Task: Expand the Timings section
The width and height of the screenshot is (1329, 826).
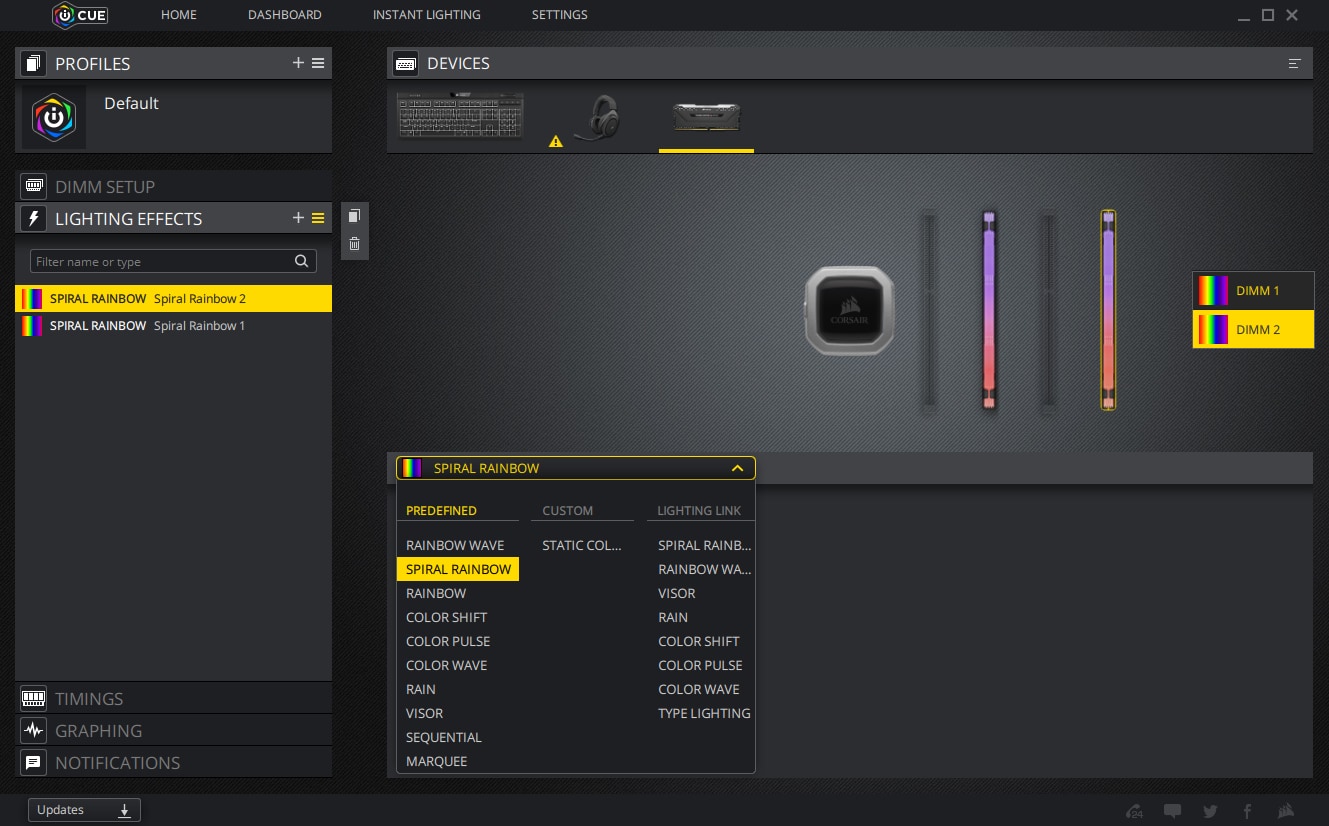Action: click(89, 699)
